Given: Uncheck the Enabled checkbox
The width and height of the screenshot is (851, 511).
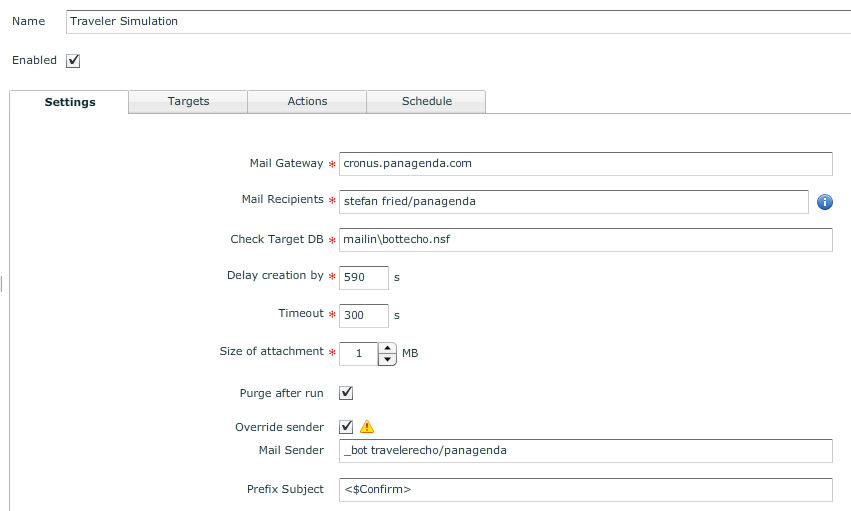Looking at the screenshot, I should pos(73,60).
